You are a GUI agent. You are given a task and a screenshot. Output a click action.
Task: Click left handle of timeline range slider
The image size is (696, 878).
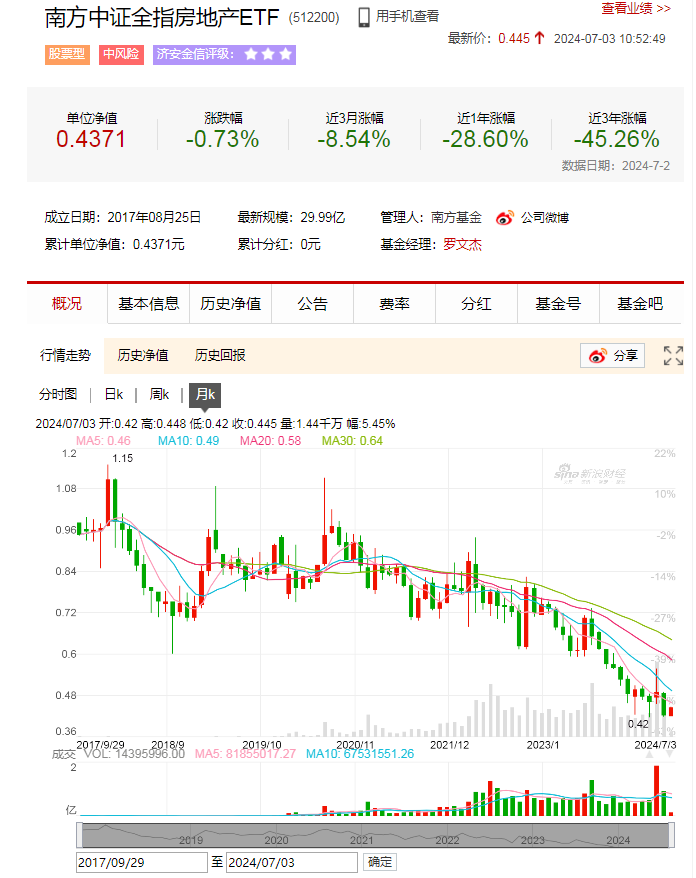[x=79, y=835]
